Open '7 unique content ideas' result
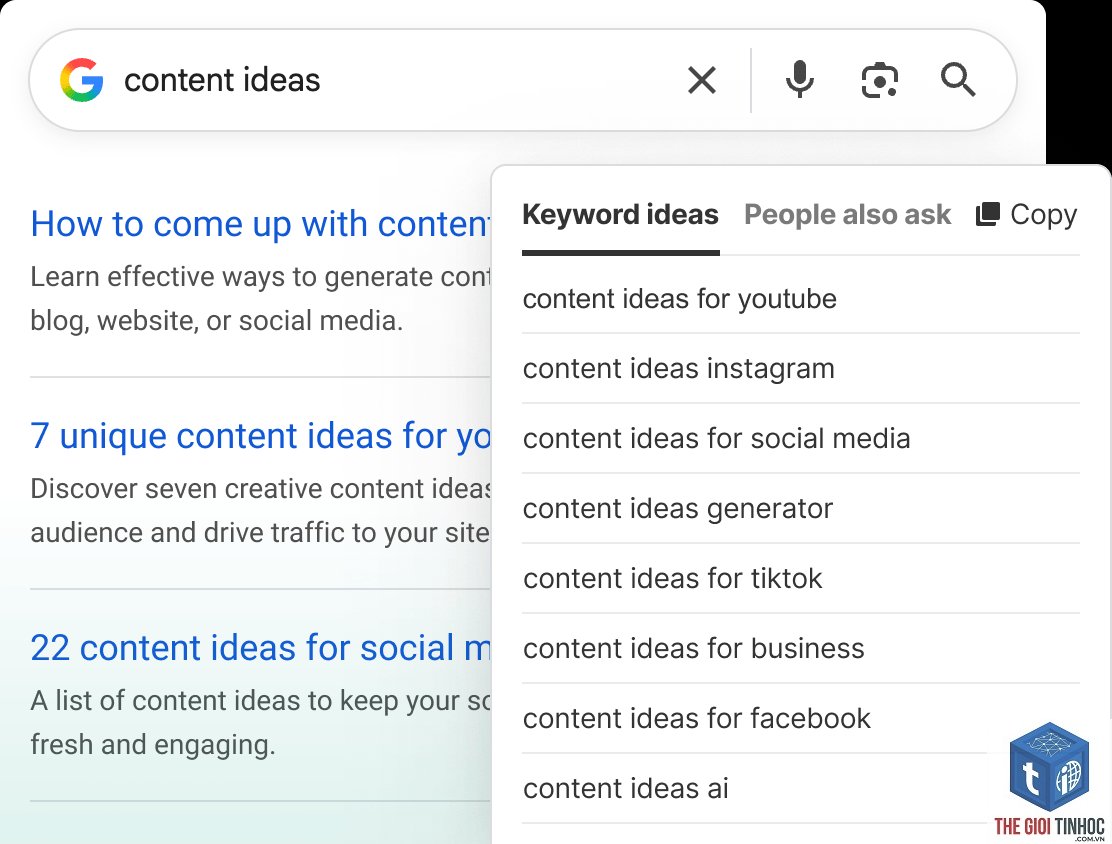 coord(260,435)
